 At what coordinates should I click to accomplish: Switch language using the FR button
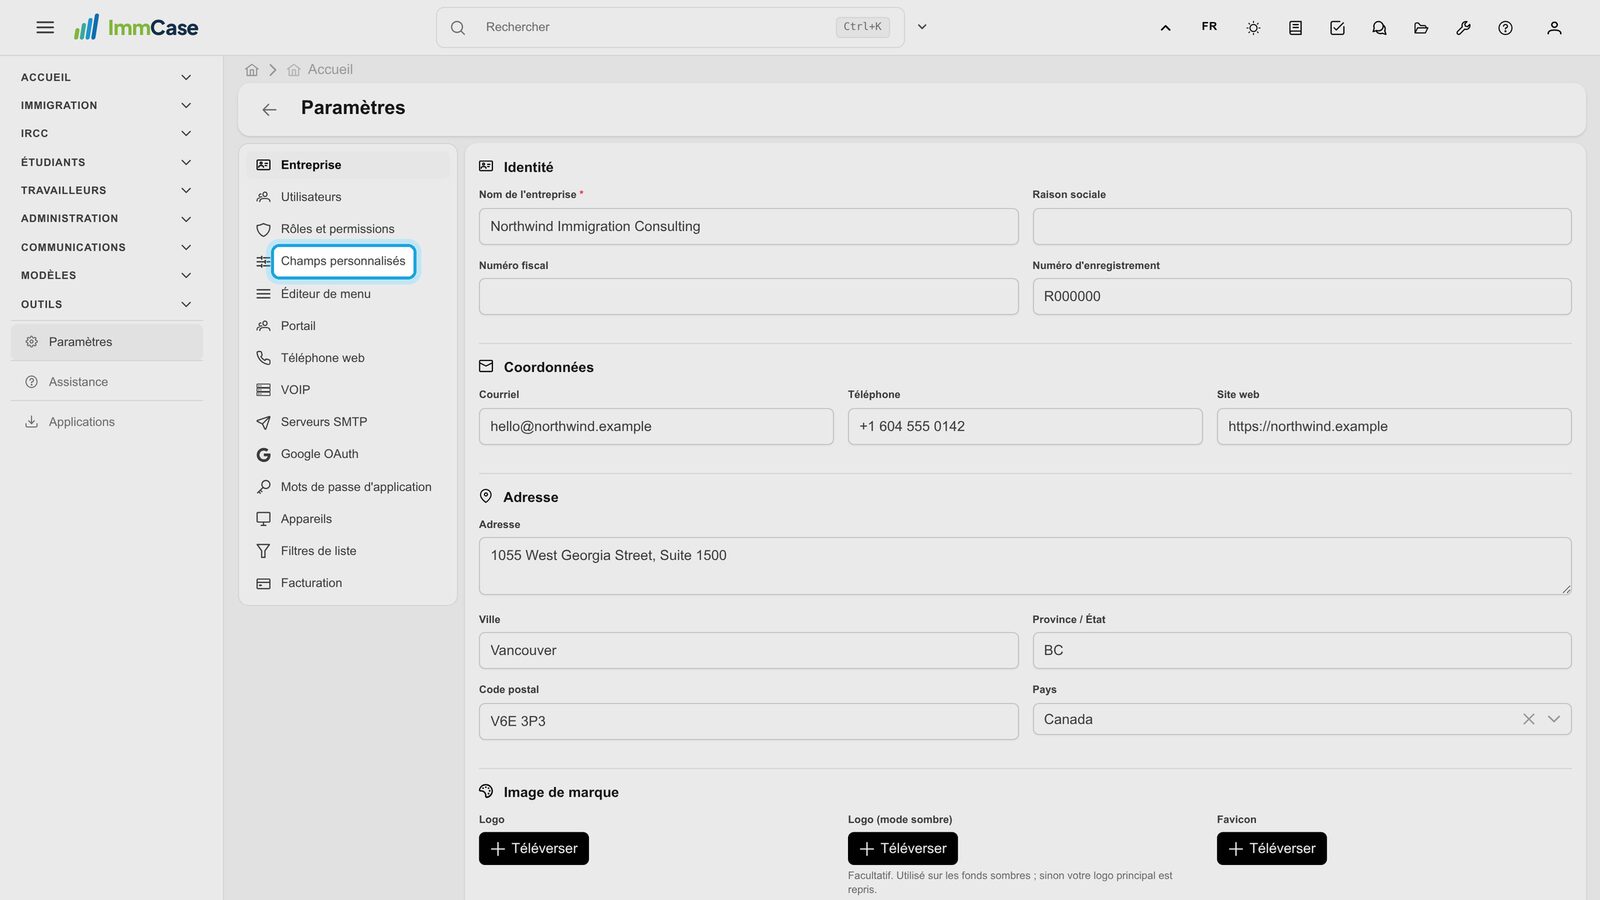tap(1209, 27)
